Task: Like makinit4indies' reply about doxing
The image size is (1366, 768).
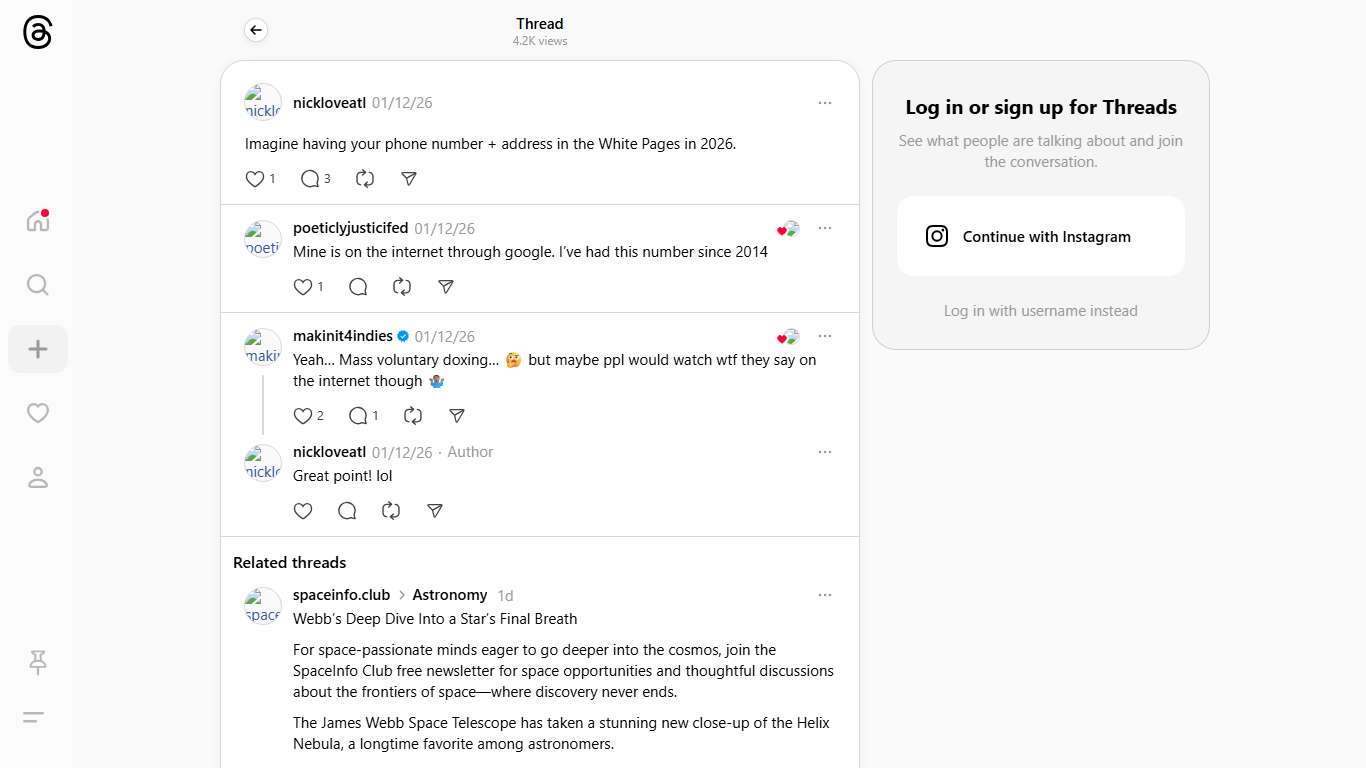Action: point(303,416)
